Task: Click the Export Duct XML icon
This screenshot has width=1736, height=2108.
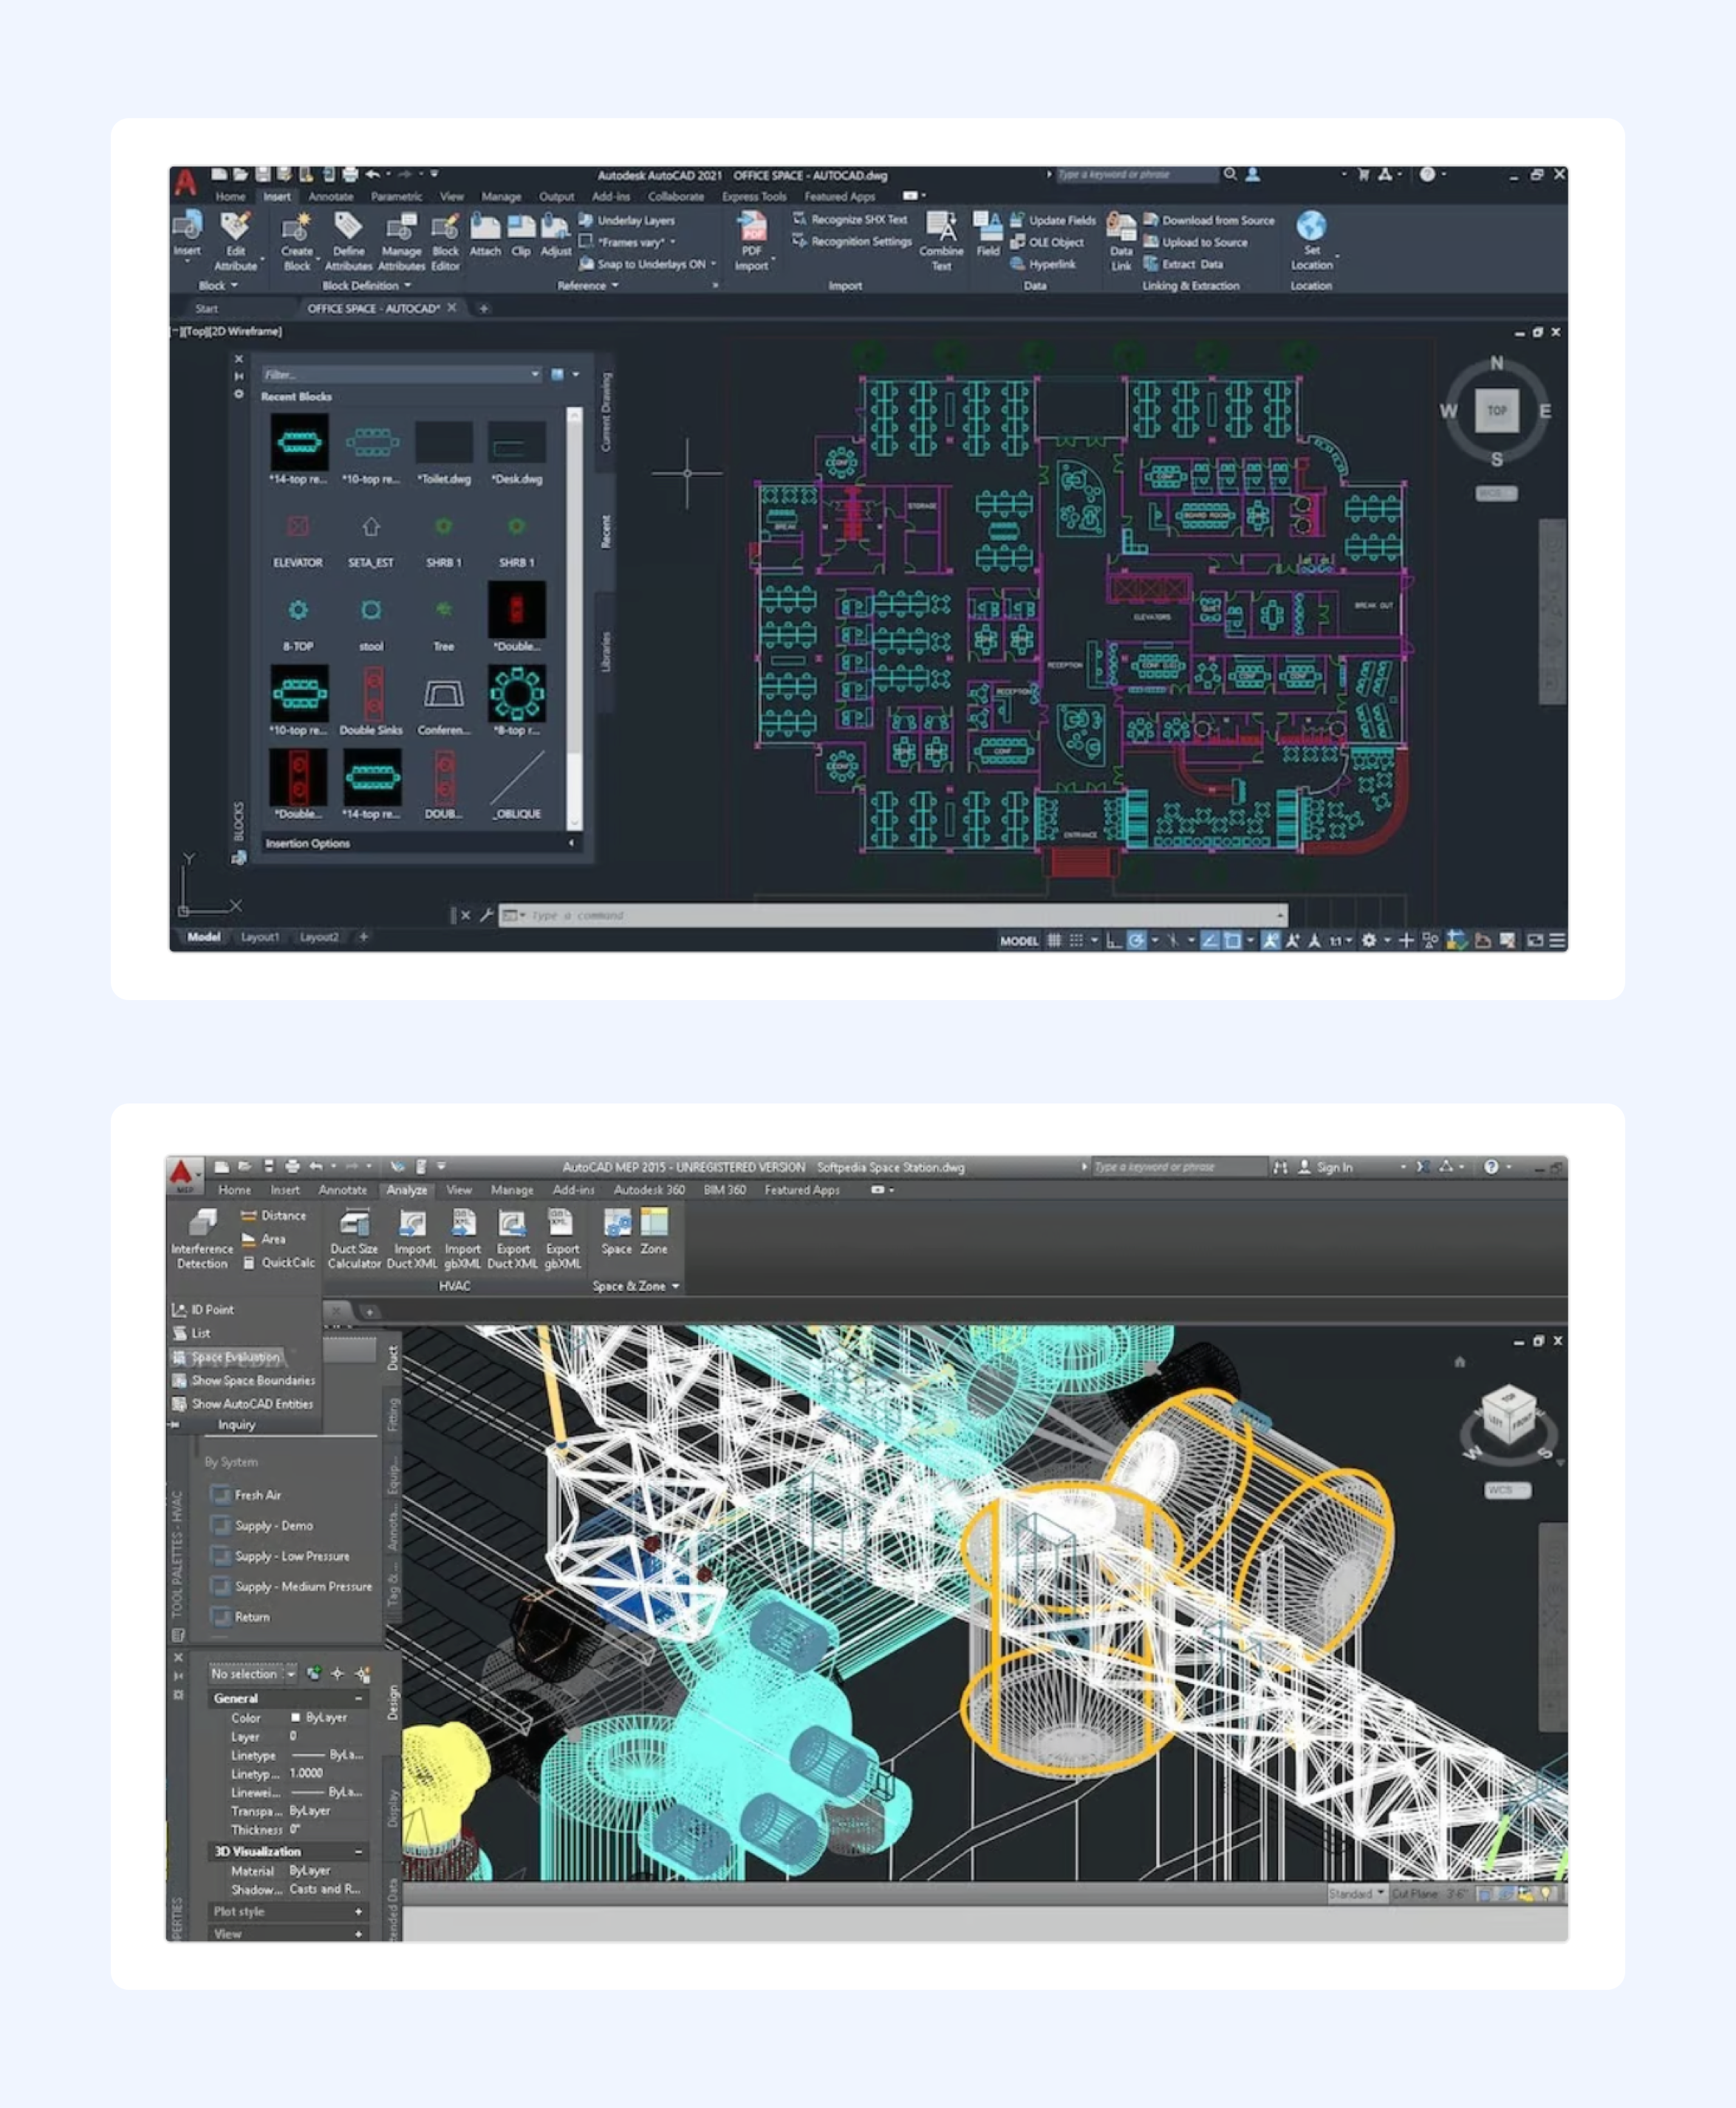Action: (x=513, y=1222)
